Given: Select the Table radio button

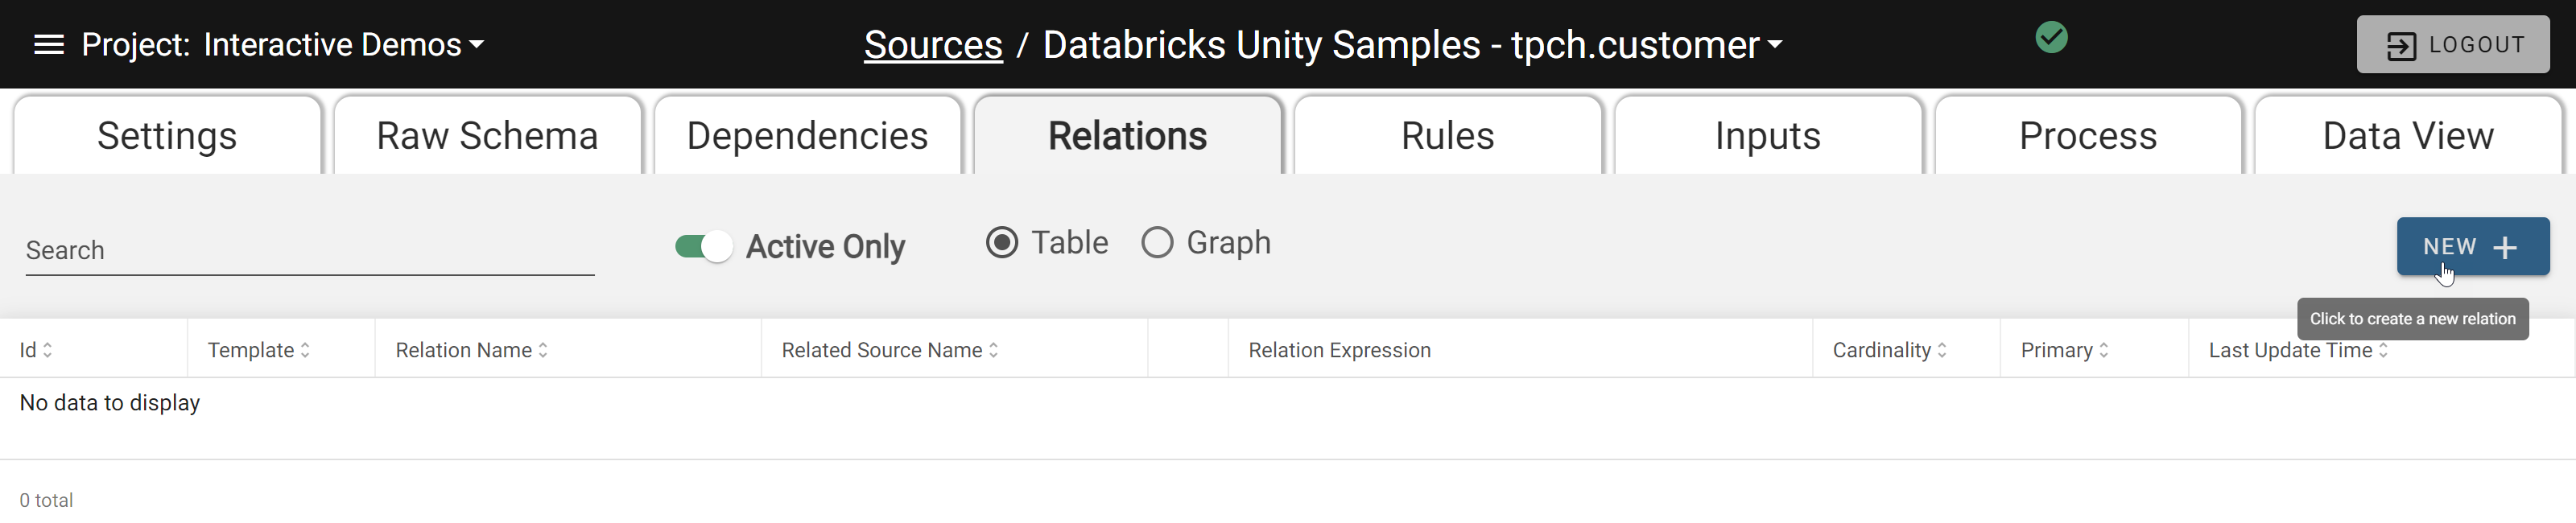Looking at the screenshot, I should (x=1002, y=243).
